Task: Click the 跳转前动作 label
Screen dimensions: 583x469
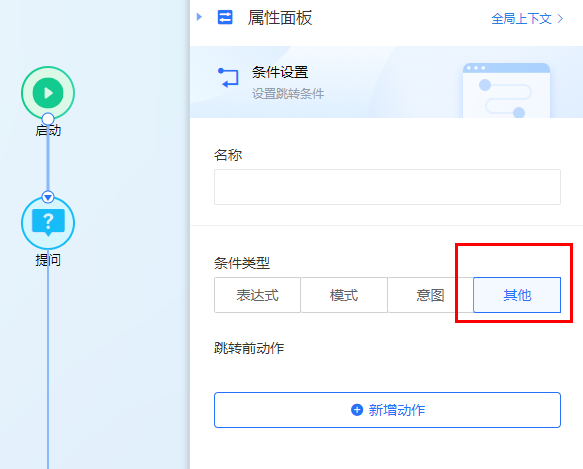Action: point(249,348)
